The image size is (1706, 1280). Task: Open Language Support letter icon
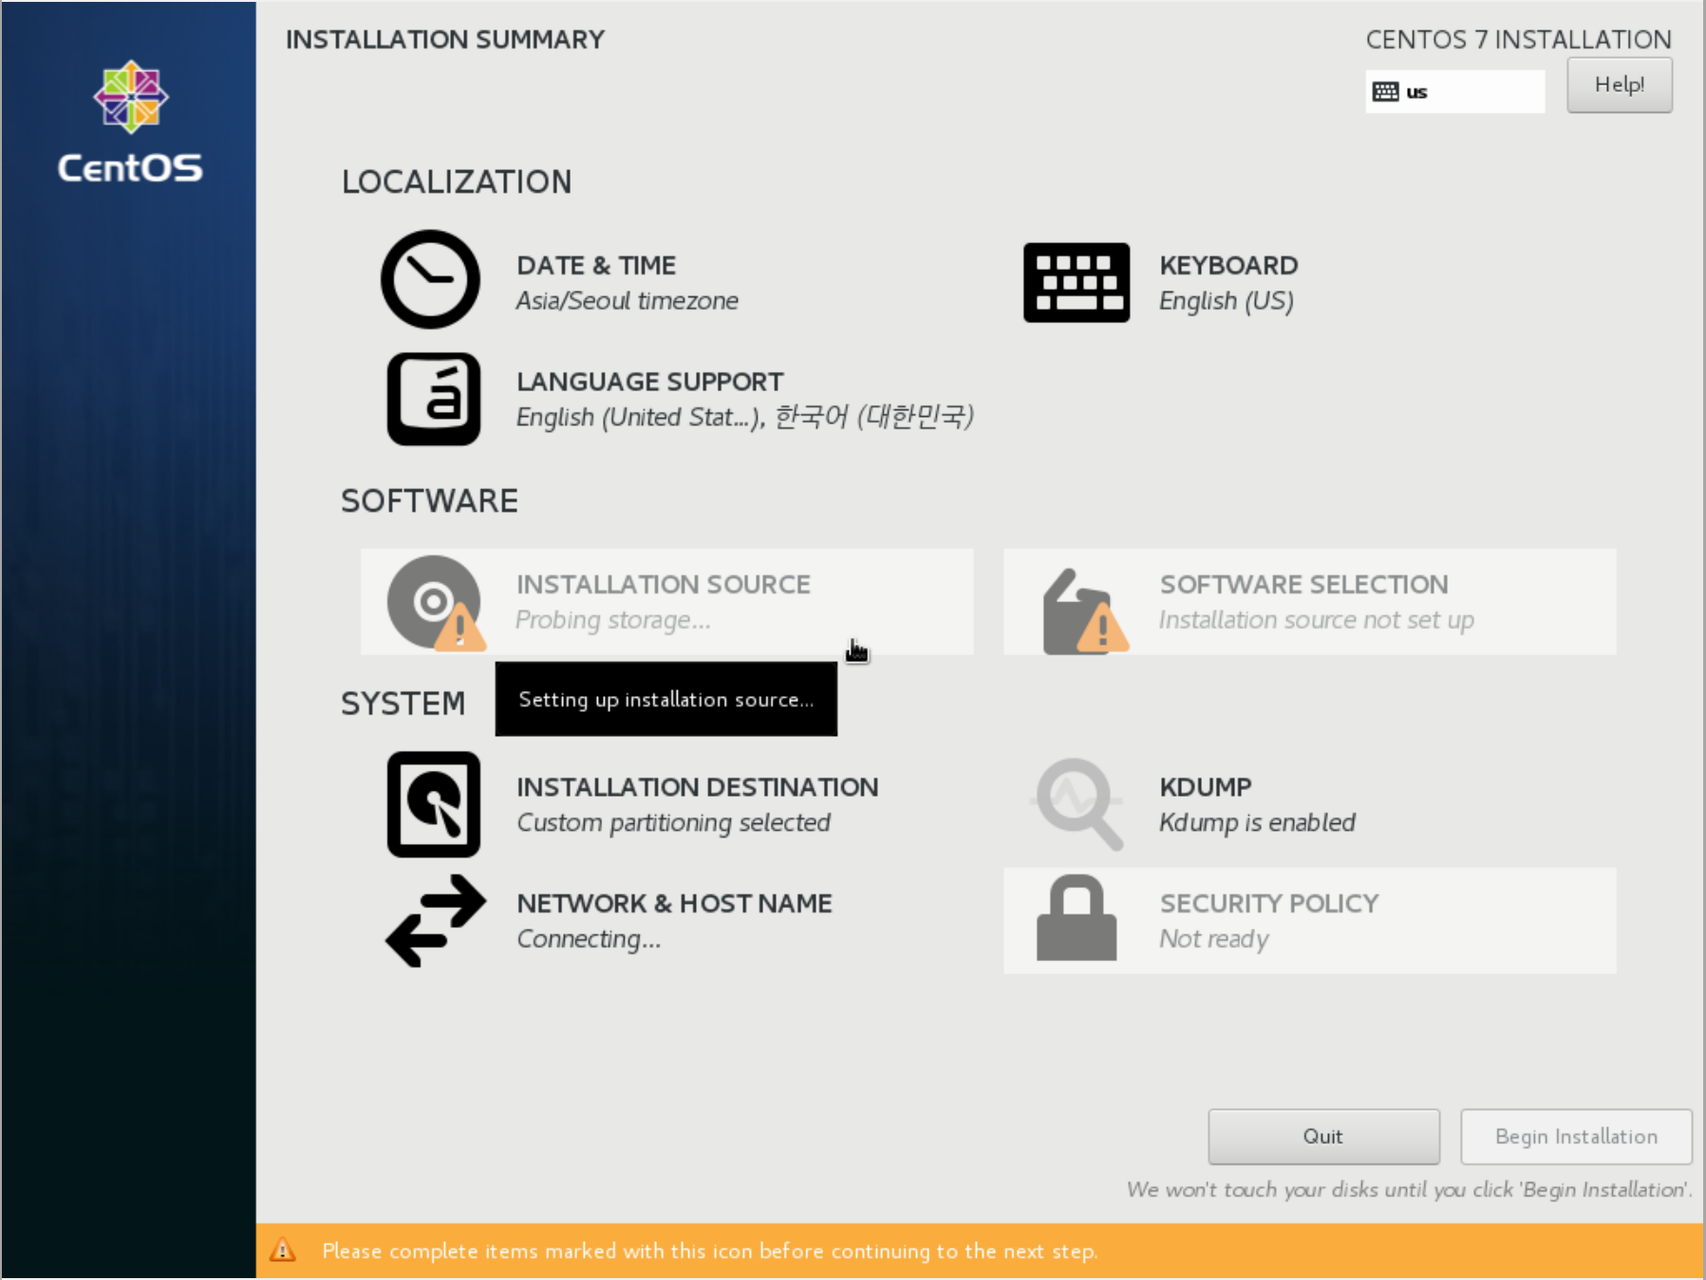(434, 398)
